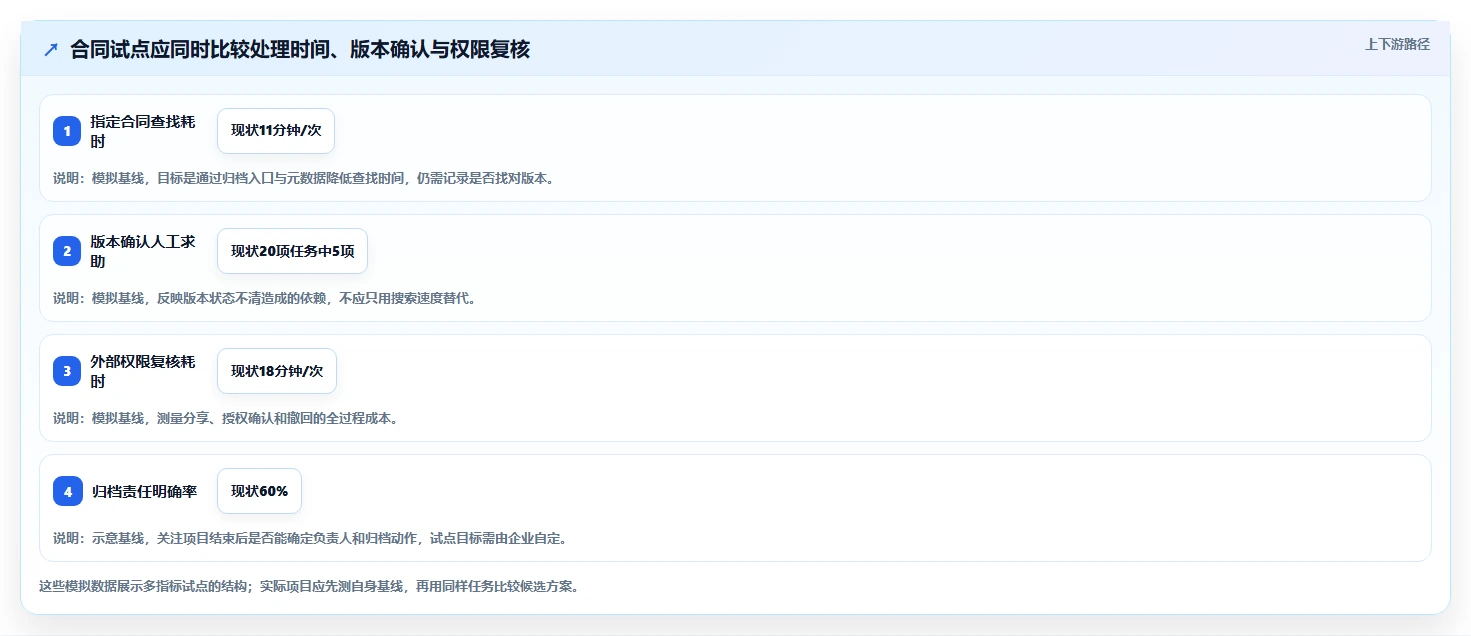Click the description about 分享、授权确认和撤回
1471x636 pixels.
(225, 418)
